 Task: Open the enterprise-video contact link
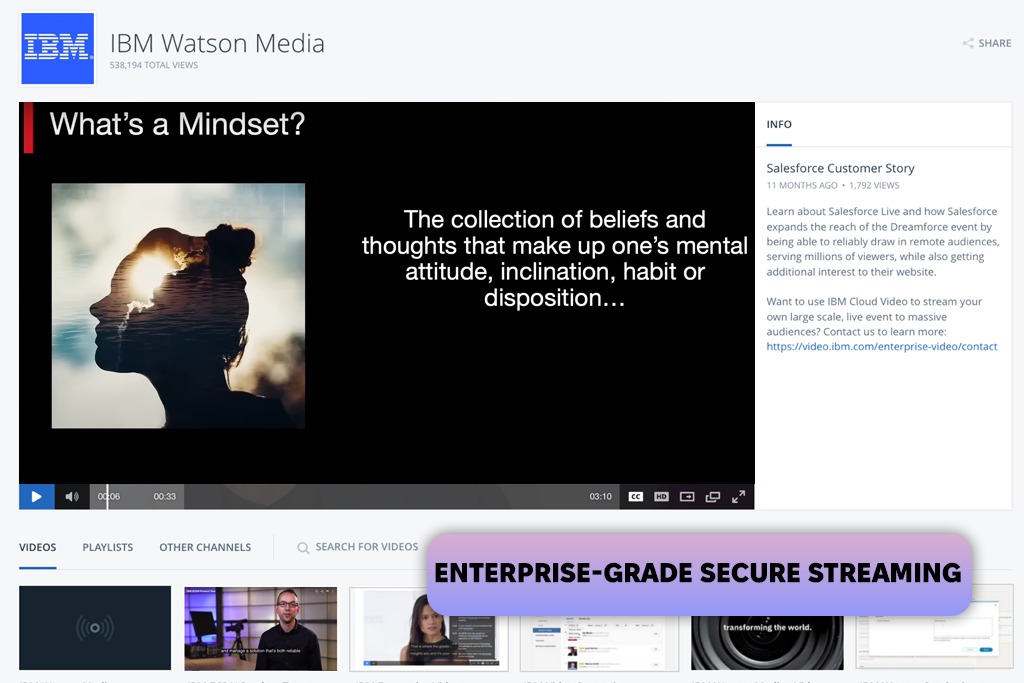coord(882,347)
